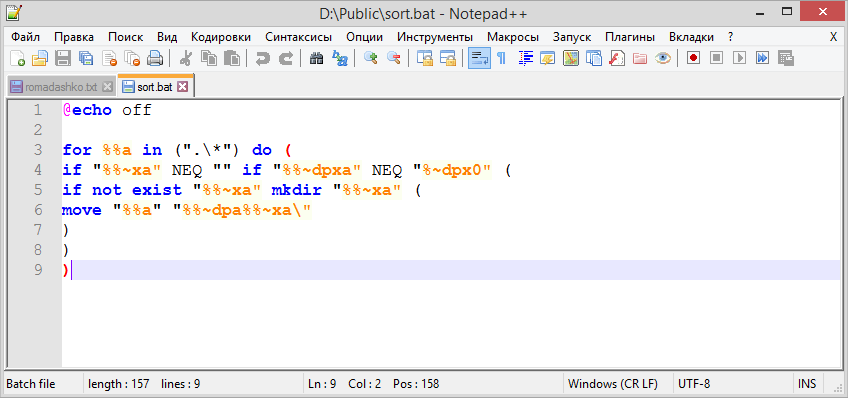Viewport: 848px width, 398px height.
Task: Toggle synchronized horizontal scrolling icon
Action: [x=447, y=58]
